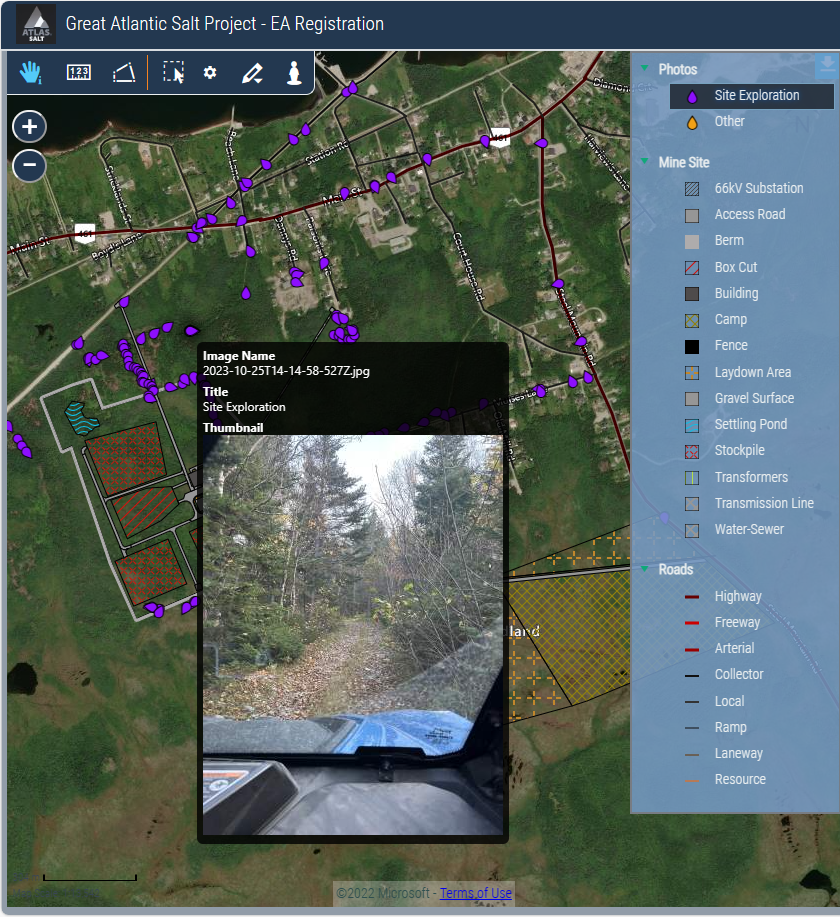Collapse the Mine Site legend group
This screenshot has height=917, width=840.
645,162
